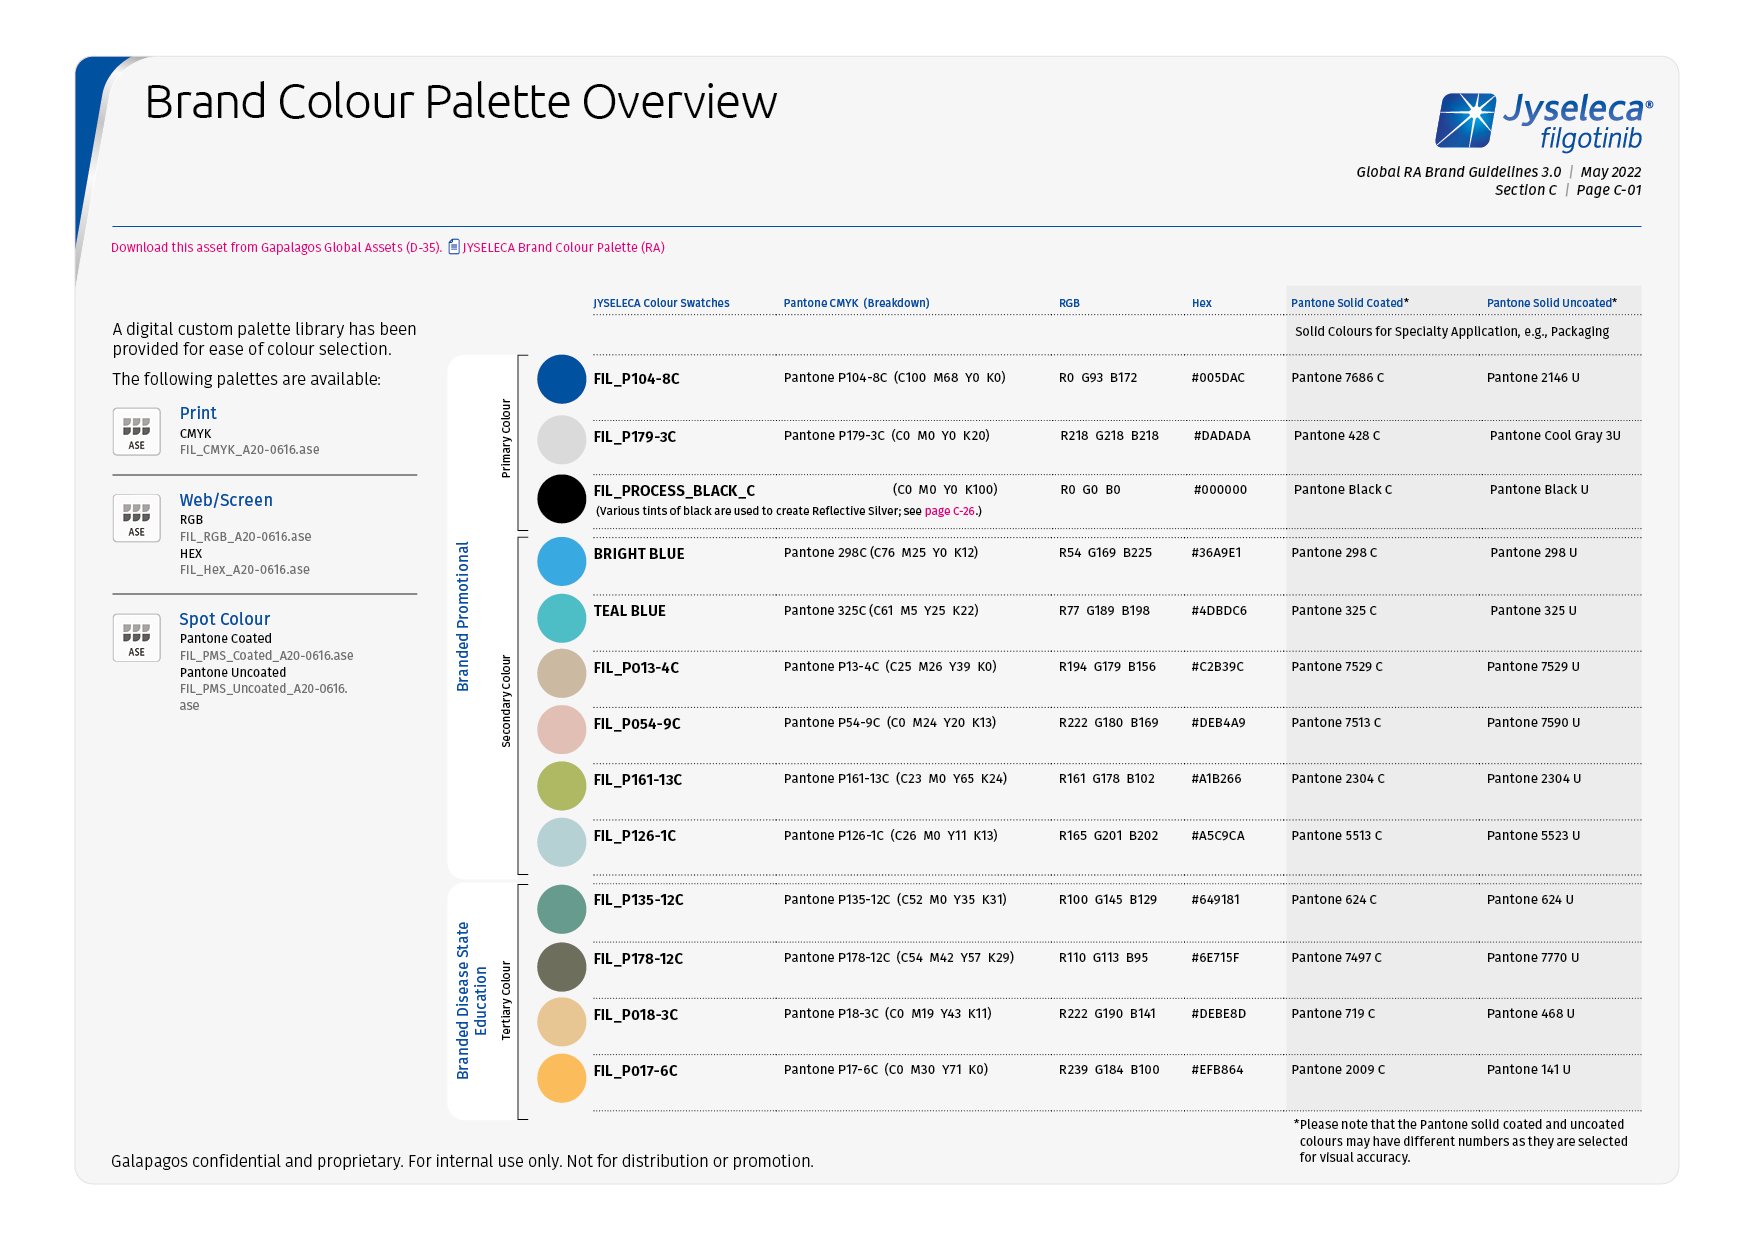Pick the FIL_P017-6C orange swatch
This screenshot has height=1240, width=1754.
561,1078
